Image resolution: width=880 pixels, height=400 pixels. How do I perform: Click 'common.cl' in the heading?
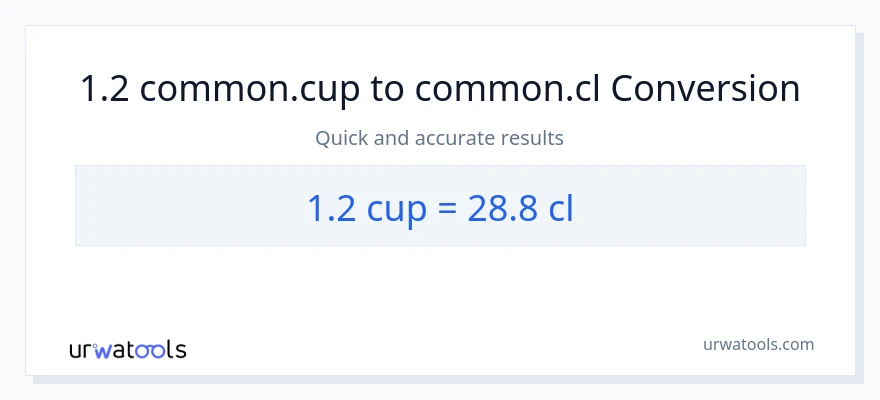coord(507,89)
